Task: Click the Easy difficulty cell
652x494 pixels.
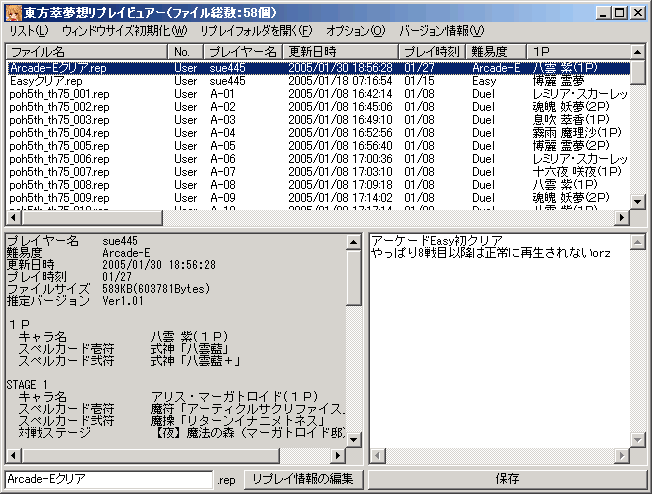Action: 484,81
